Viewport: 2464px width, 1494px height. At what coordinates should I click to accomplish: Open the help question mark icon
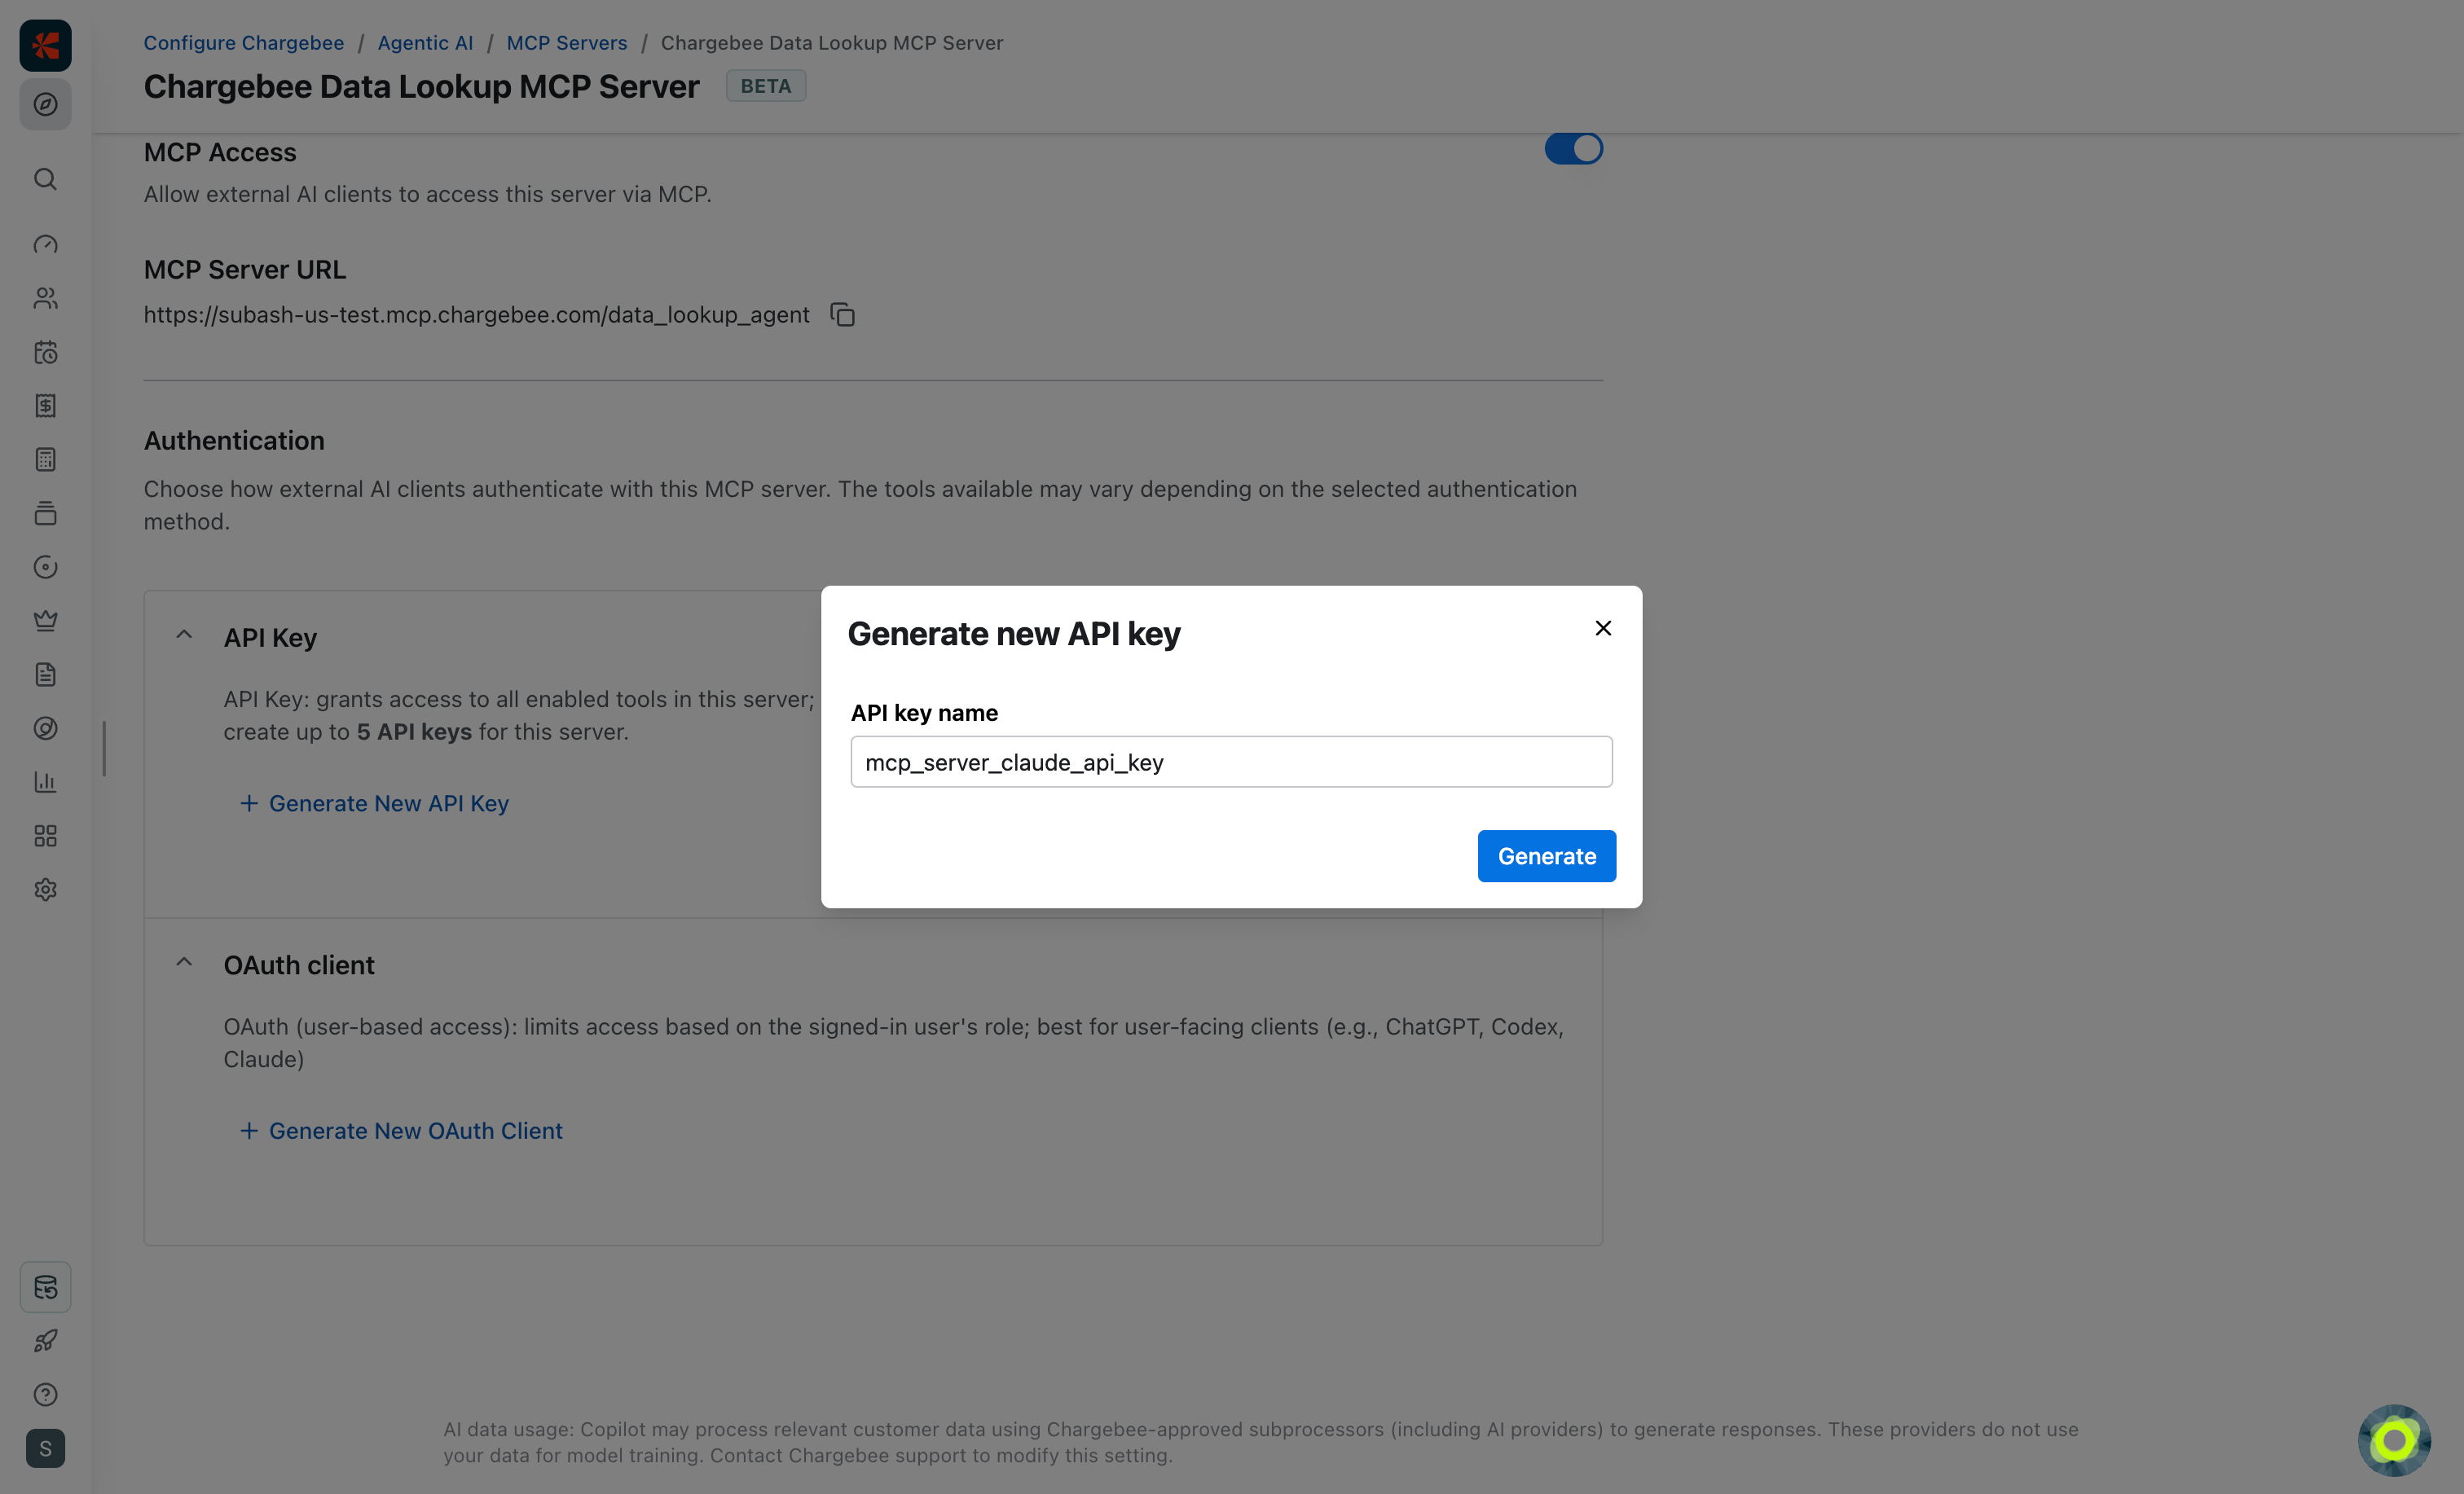[45, 1395]
